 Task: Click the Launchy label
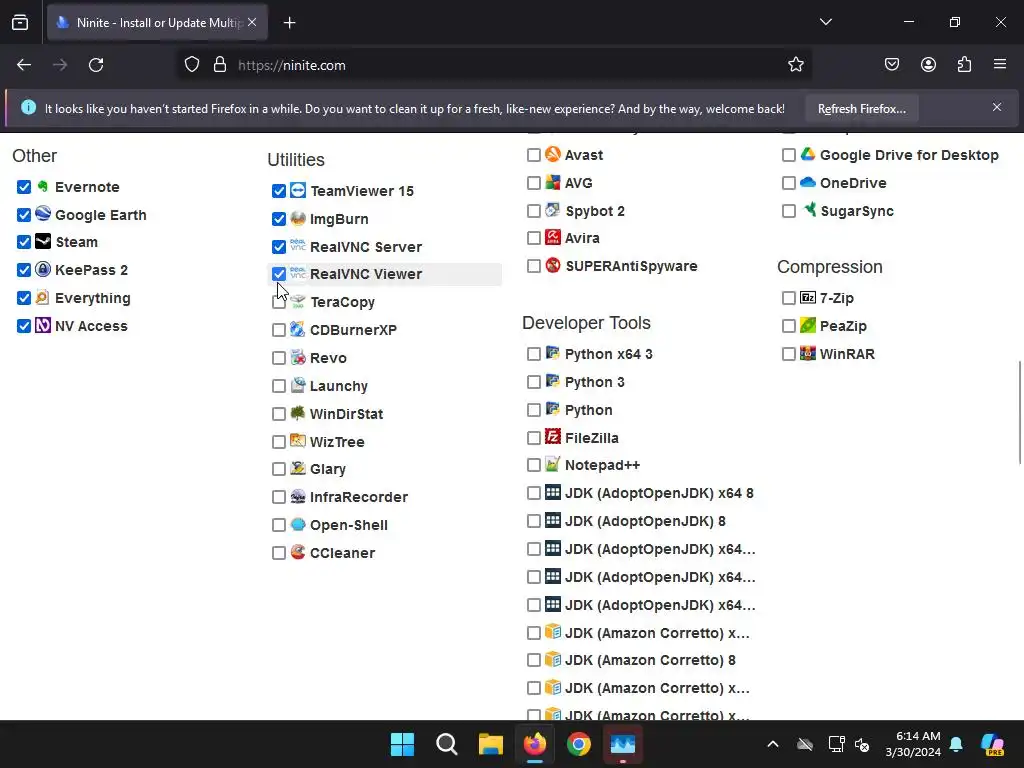click(338, 386)
